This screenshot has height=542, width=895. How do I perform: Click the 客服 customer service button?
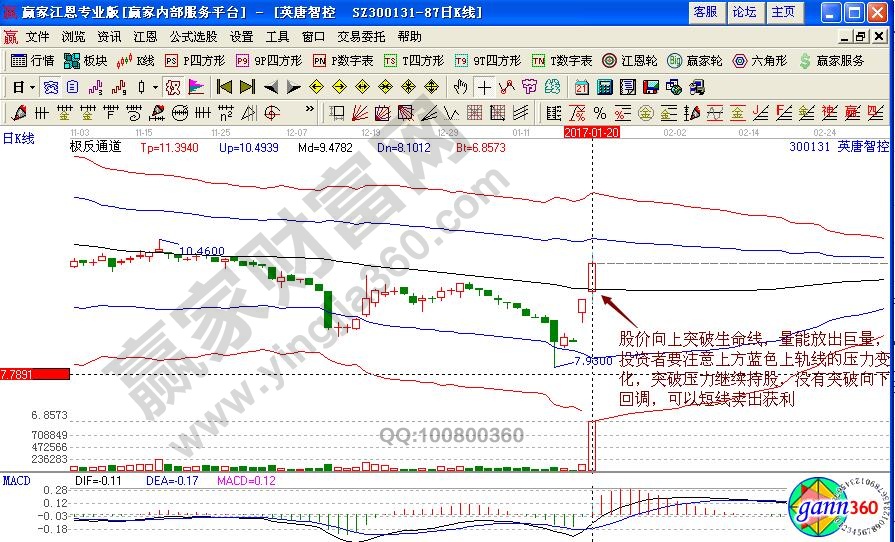pyautogui.click(x=704, y=12)
